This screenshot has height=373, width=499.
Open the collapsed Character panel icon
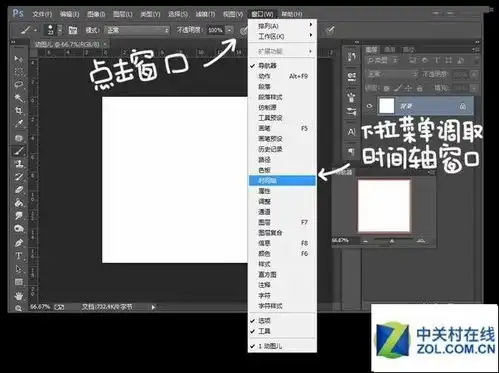351,132
